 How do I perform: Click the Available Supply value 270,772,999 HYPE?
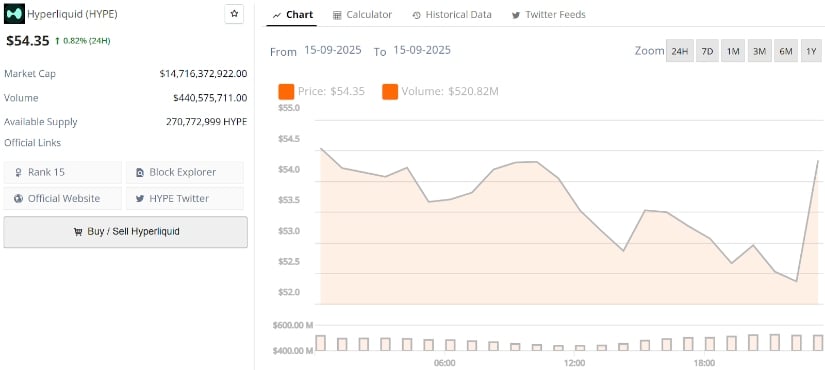[x=206, y=122]
